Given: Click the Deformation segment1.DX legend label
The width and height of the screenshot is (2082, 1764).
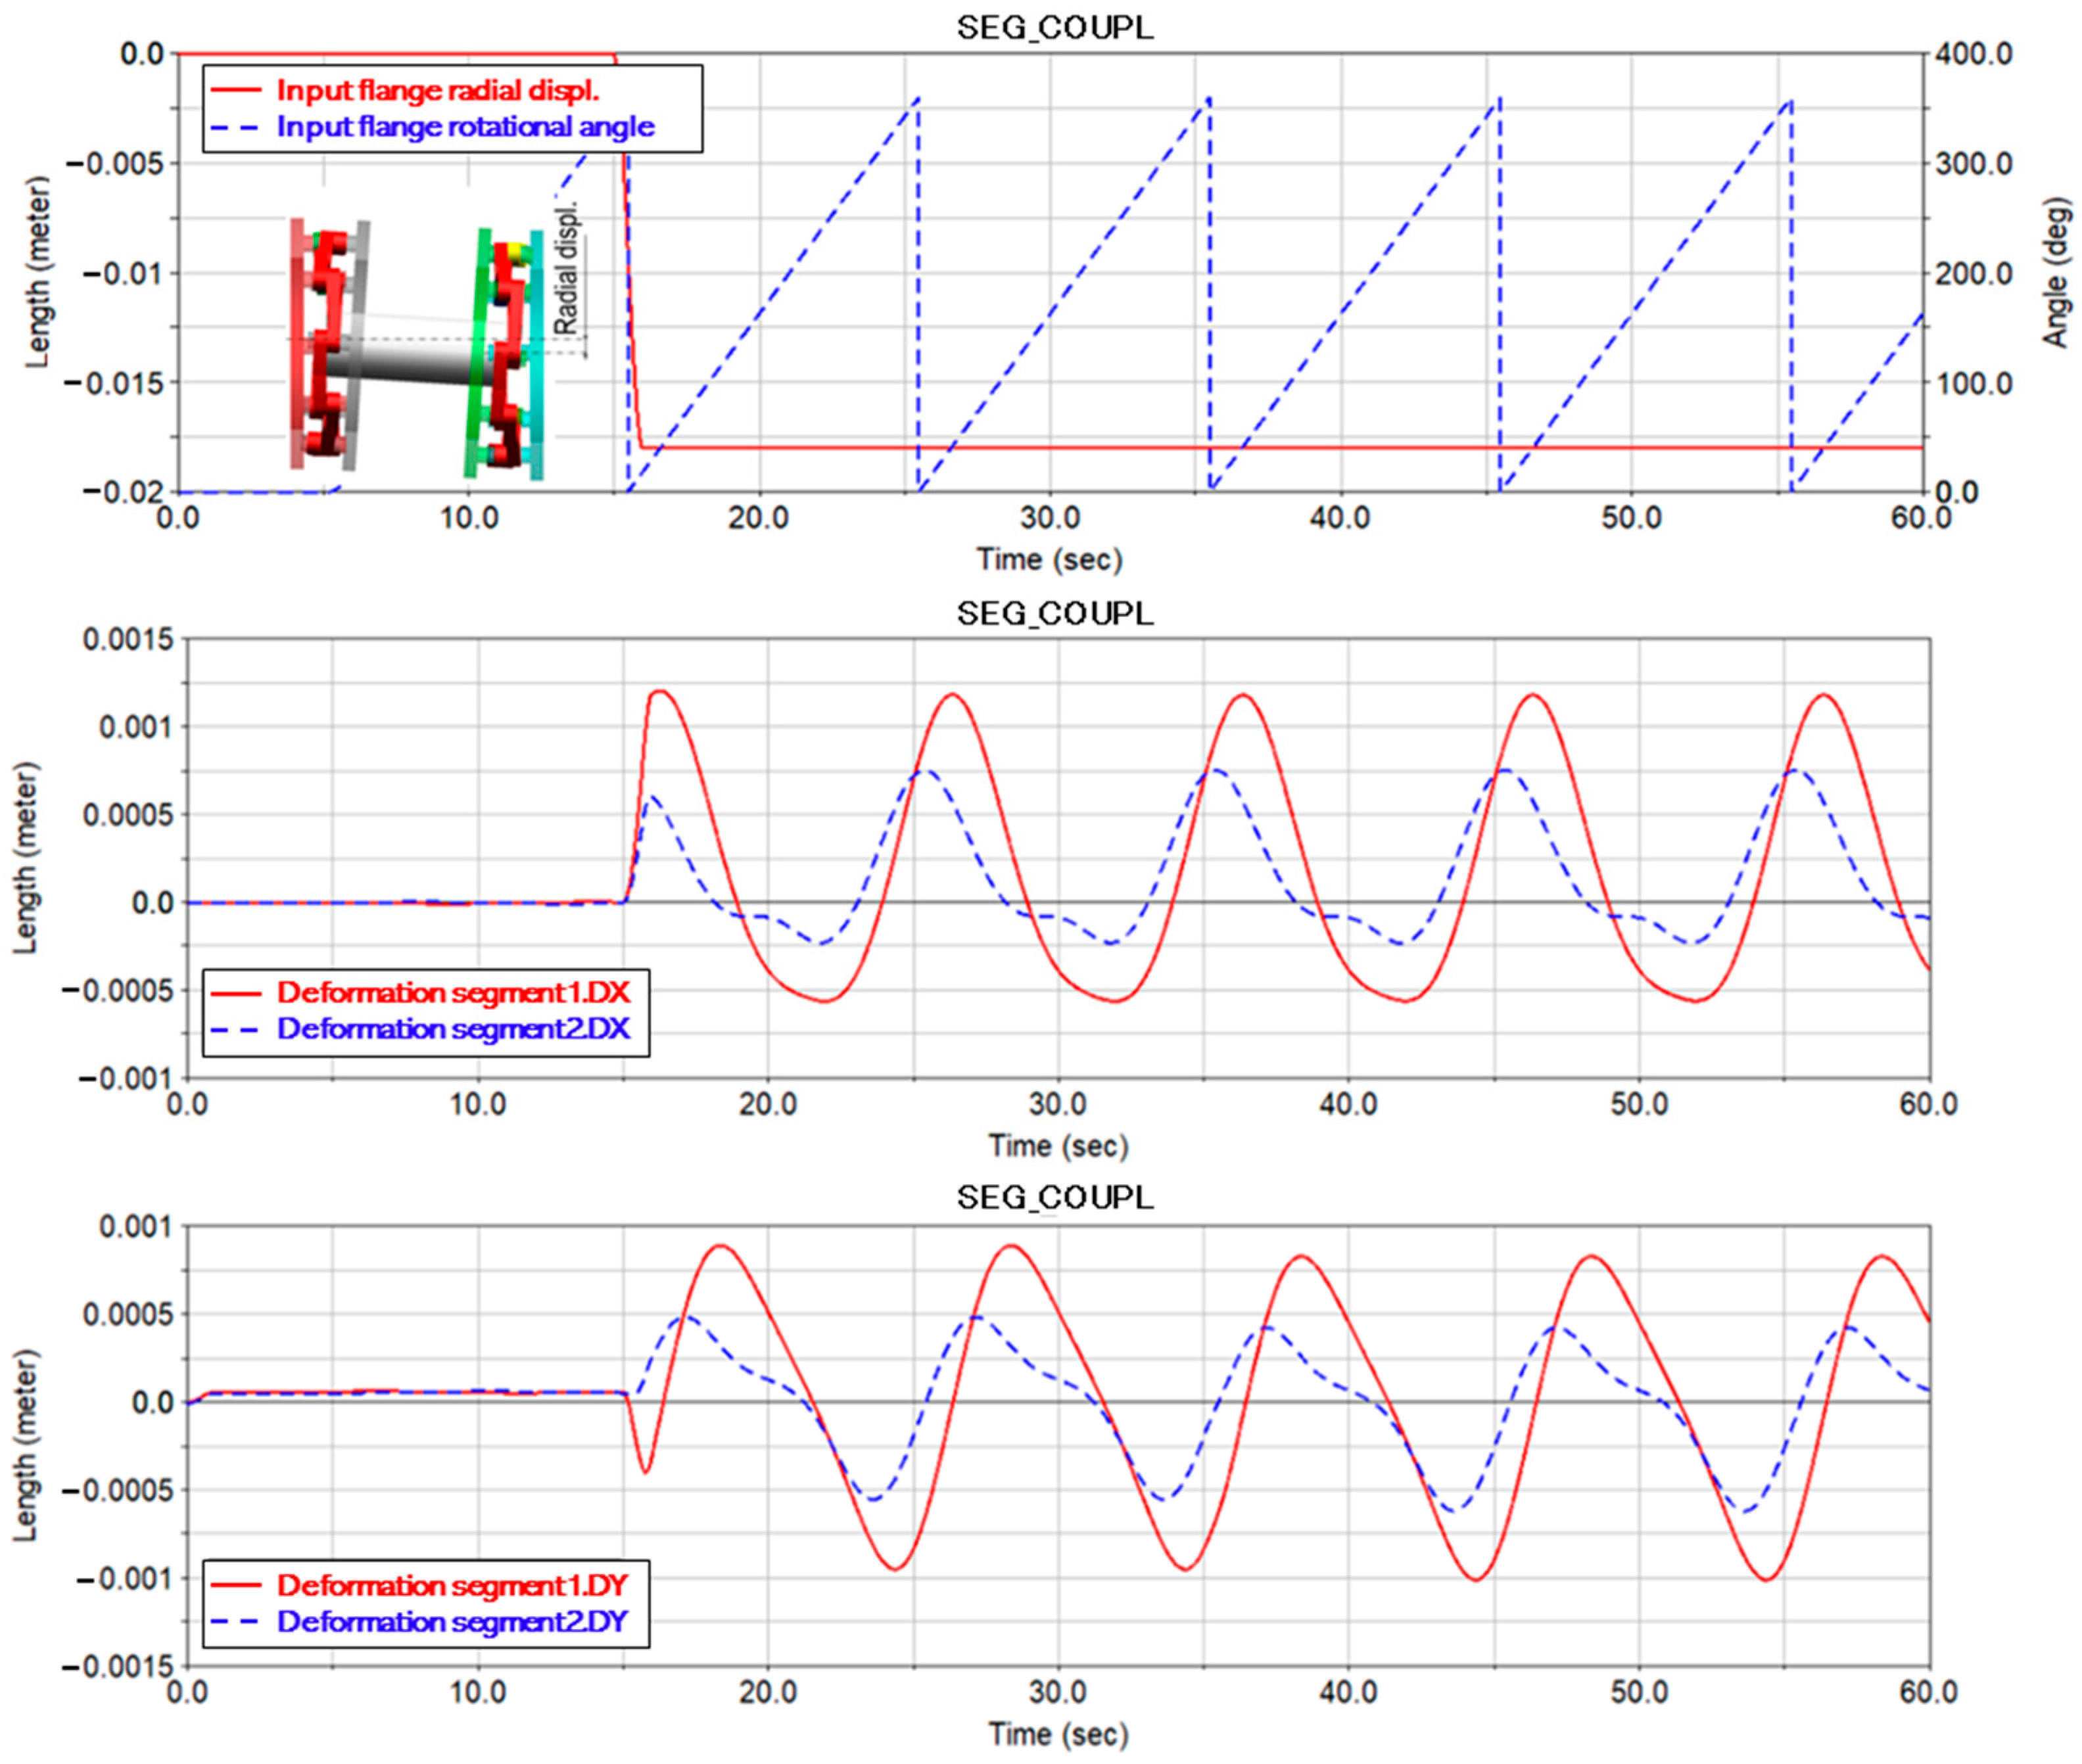Looking at the screenshot, I should (453, 993).
